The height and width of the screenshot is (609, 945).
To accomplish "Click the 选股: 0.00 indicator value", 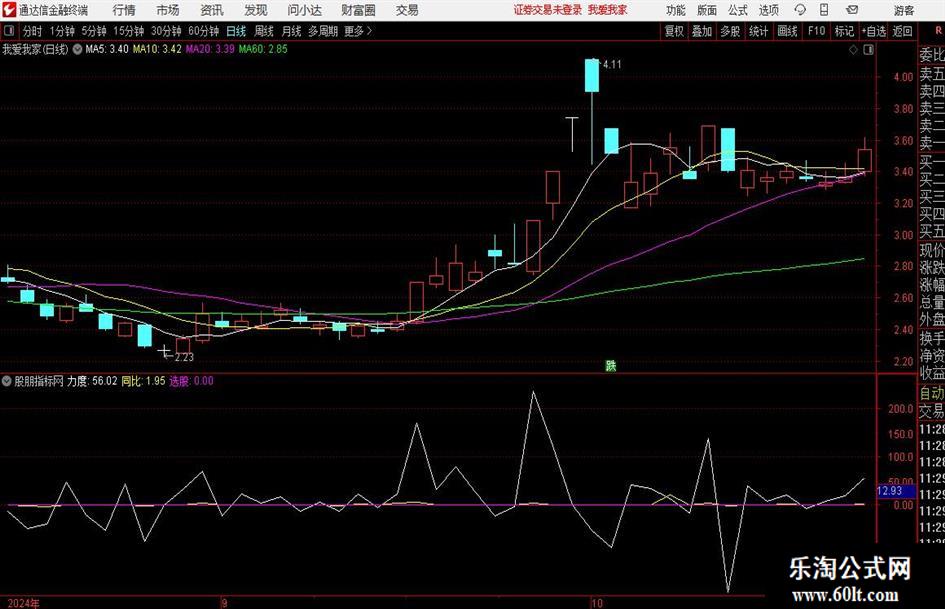I will pyautogui.click(x=191, y=381).
